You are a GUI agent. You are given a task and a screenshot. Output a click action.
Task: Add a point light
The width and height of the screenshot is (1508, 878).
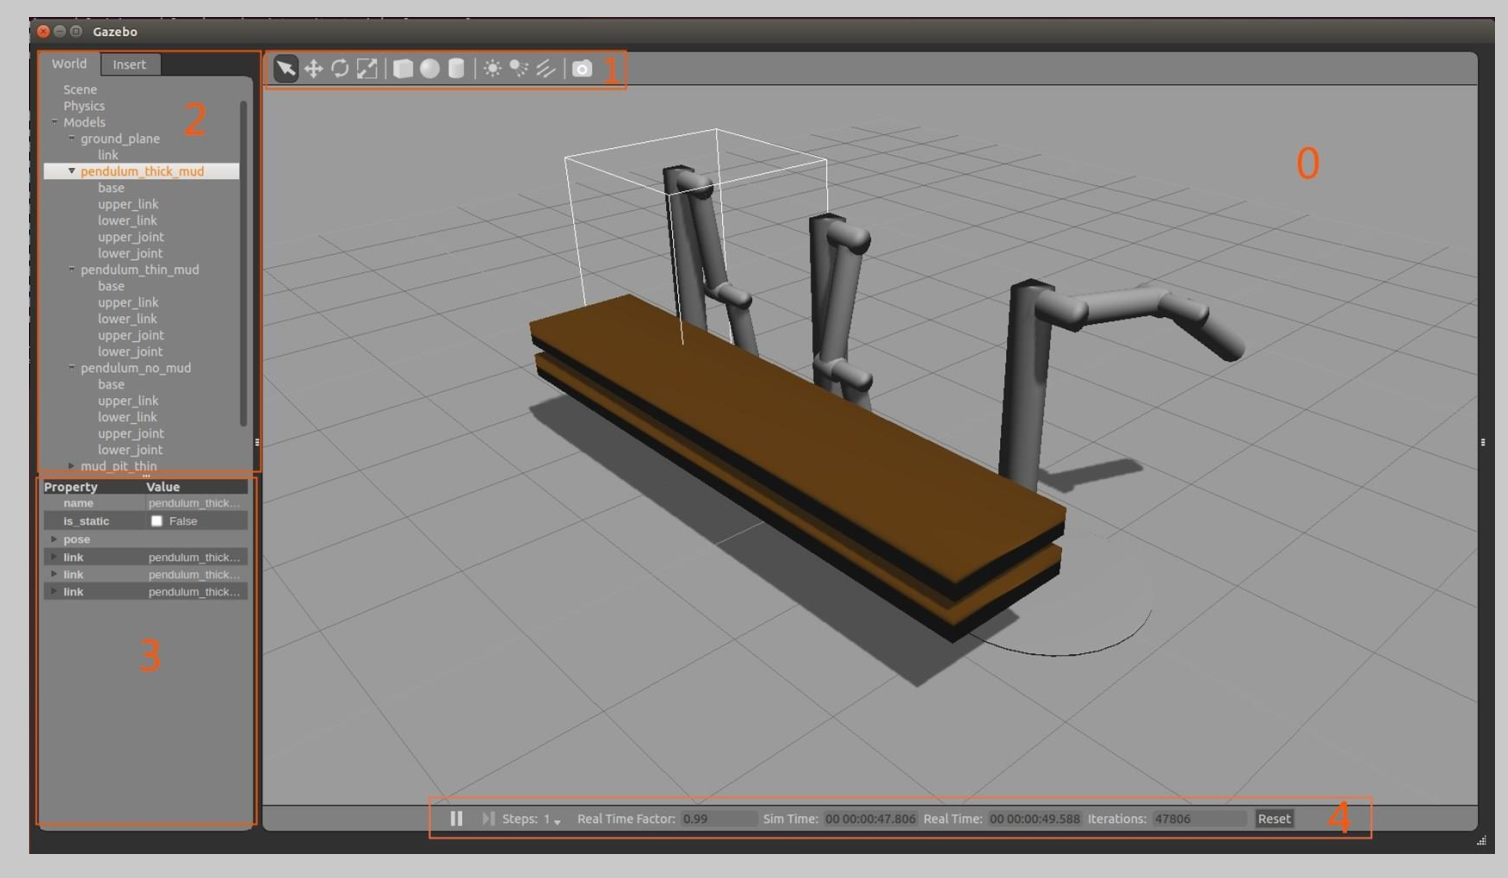click(492, 68)
